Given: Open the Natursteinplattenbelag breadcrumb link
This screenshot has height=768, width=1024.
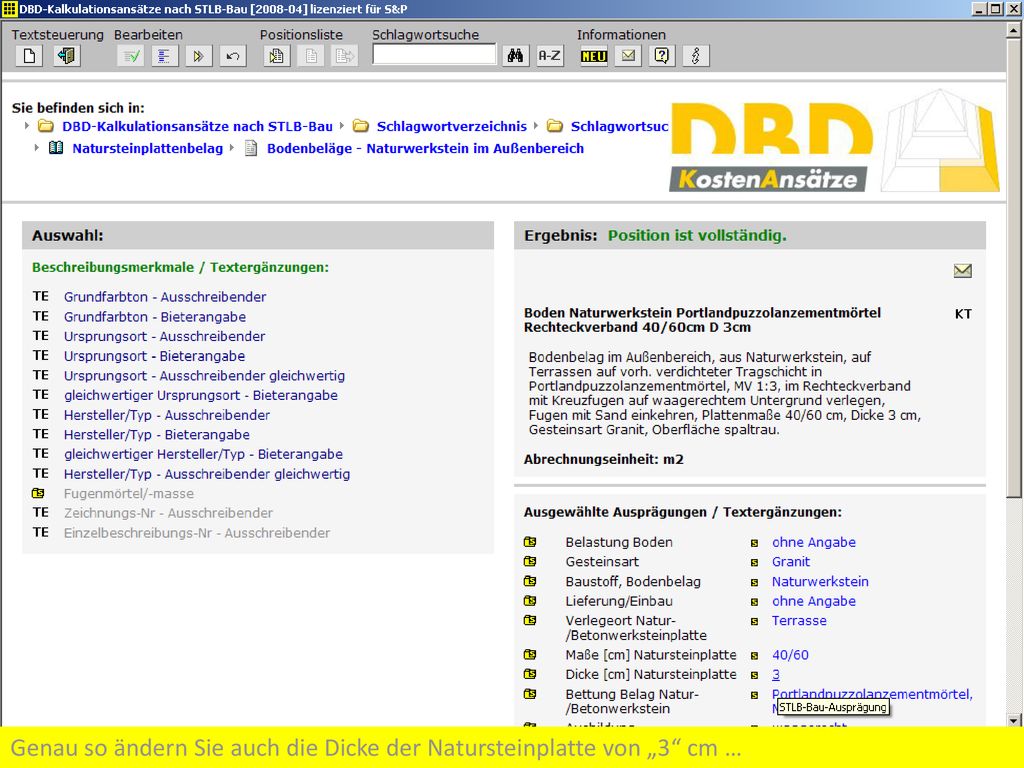Looking at the screenshot, I should (x=148, y=149).
